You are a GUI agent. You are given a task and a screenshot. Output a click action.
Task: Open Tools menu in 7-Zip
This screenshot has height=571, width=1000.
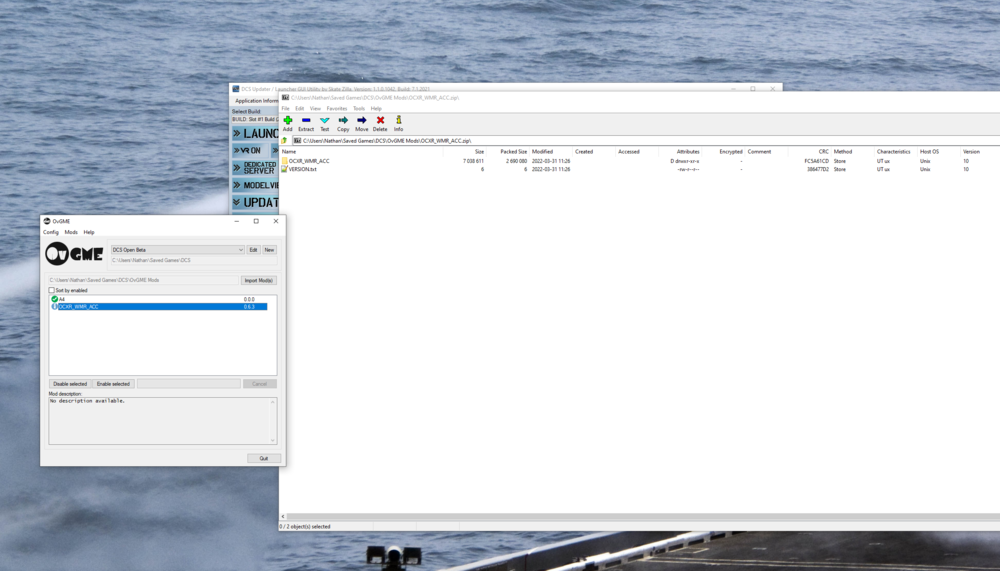(x=359, y=108)
